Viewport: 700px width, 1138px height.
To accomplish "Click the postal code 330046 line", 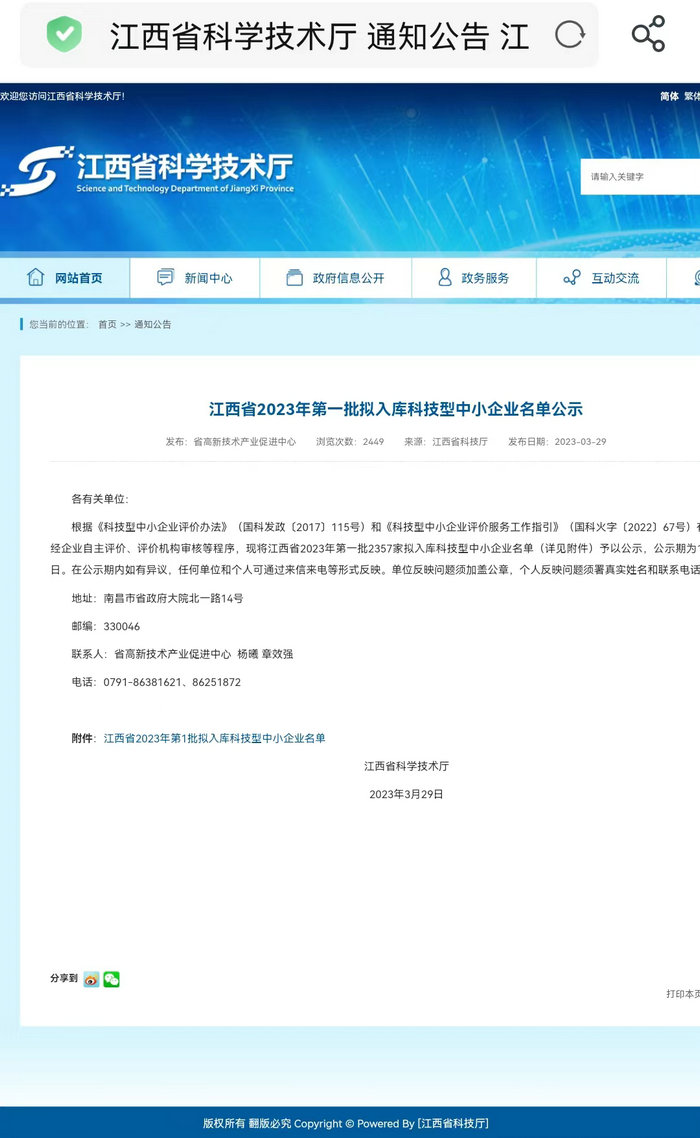I will 105,626.
